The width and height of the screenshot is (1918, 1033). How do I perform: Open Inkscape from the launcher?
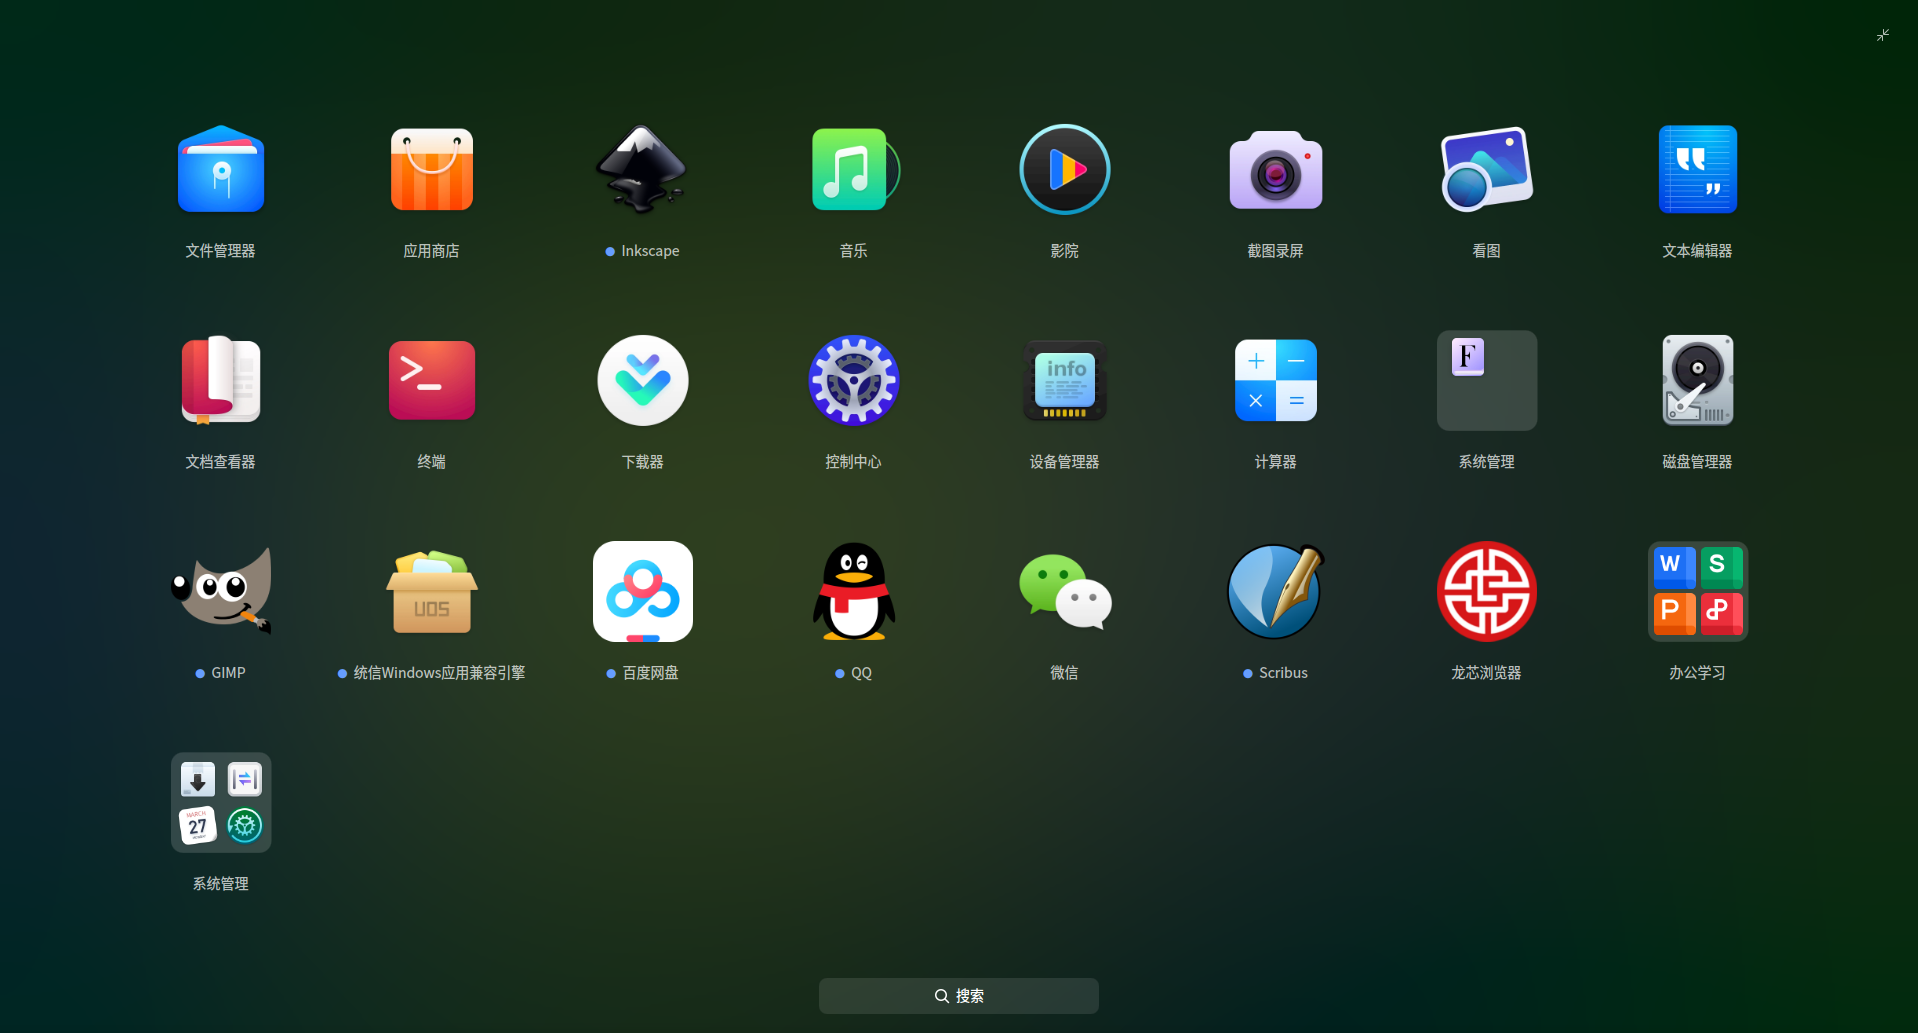643,169
